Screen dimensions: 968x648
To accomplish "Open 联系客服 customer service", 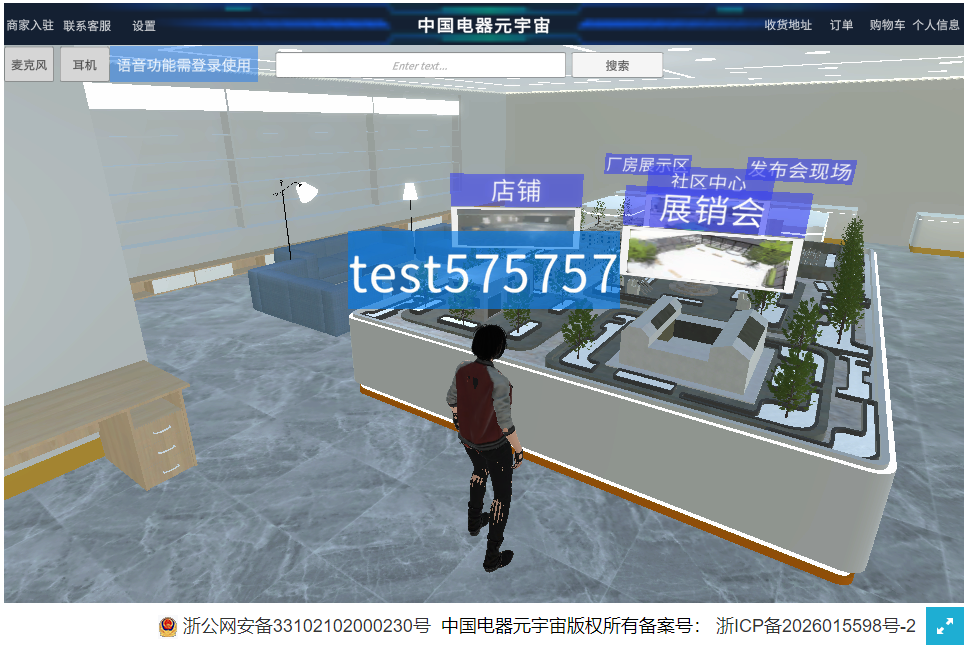I will pos(87,25).
